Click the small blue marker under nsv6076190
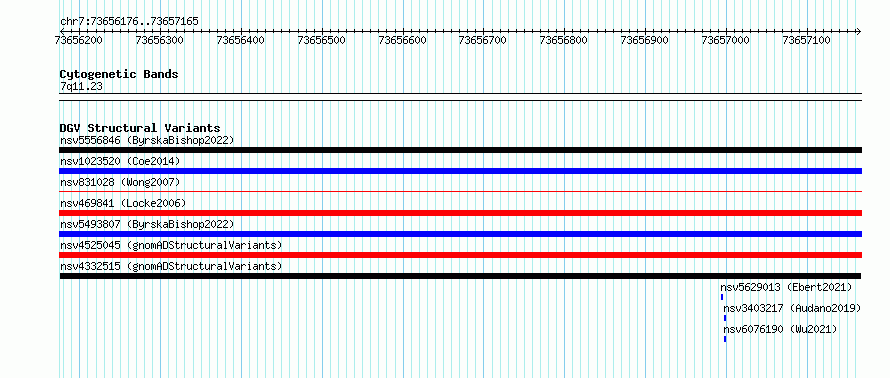The image size is (890, 378). pos(725,339)
